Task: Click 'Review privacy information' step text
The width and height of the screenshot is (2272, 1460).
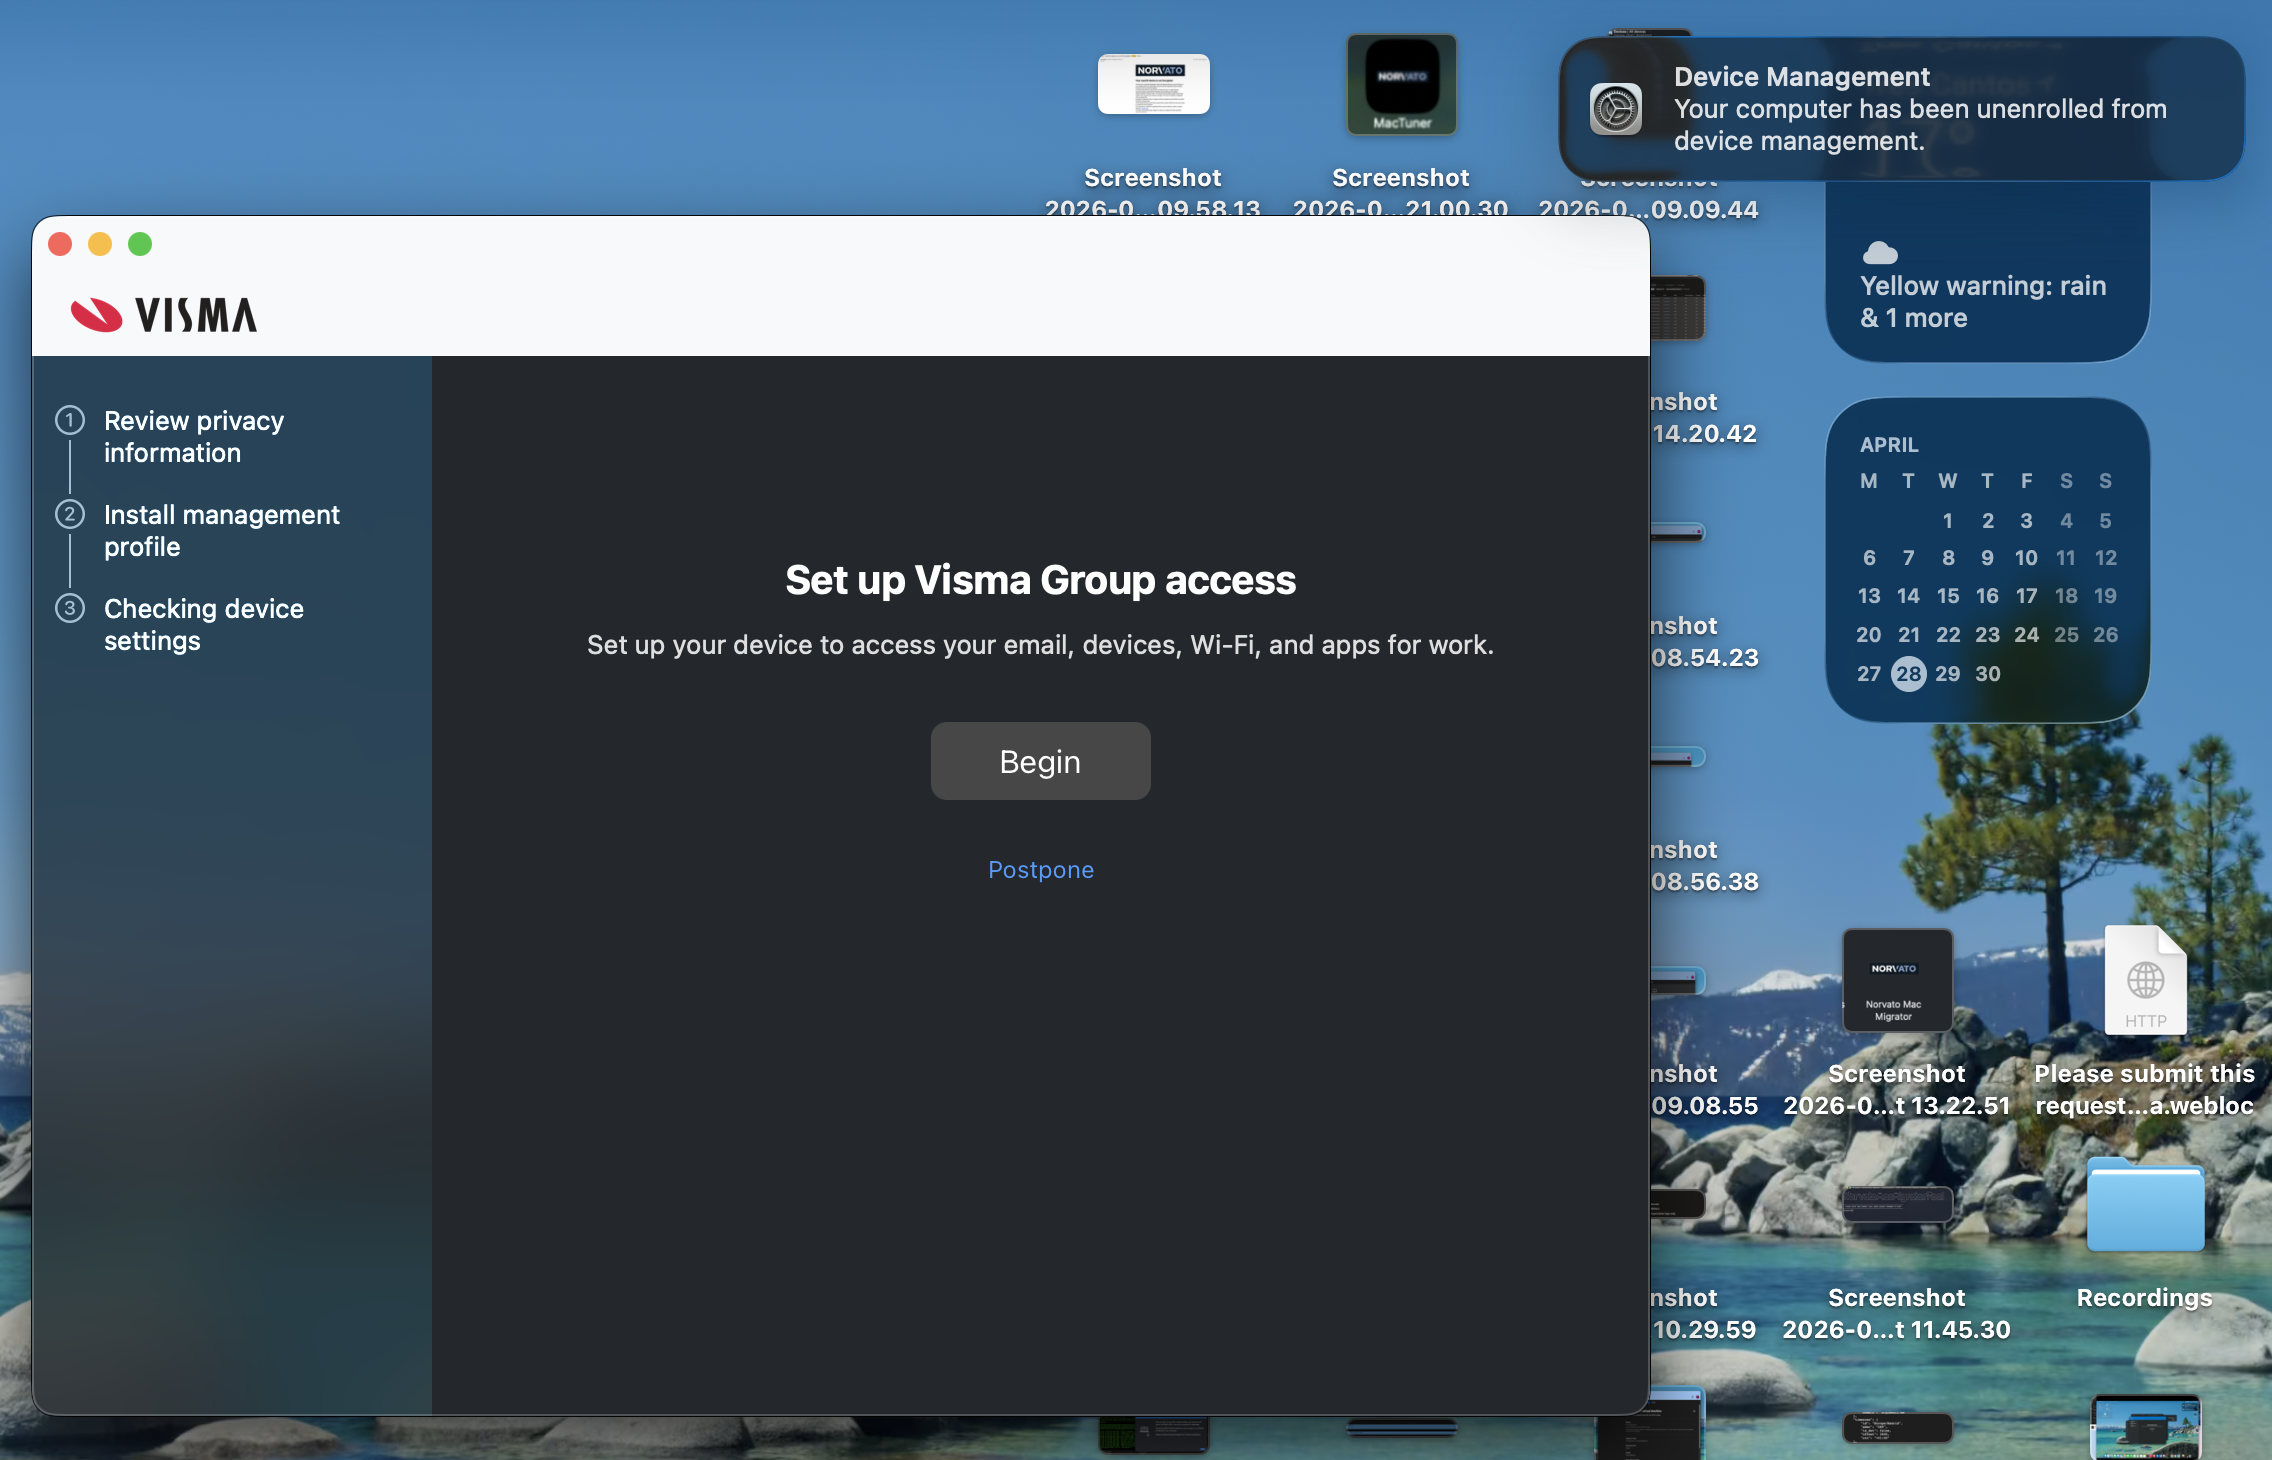Action: (x=194, y=437)
